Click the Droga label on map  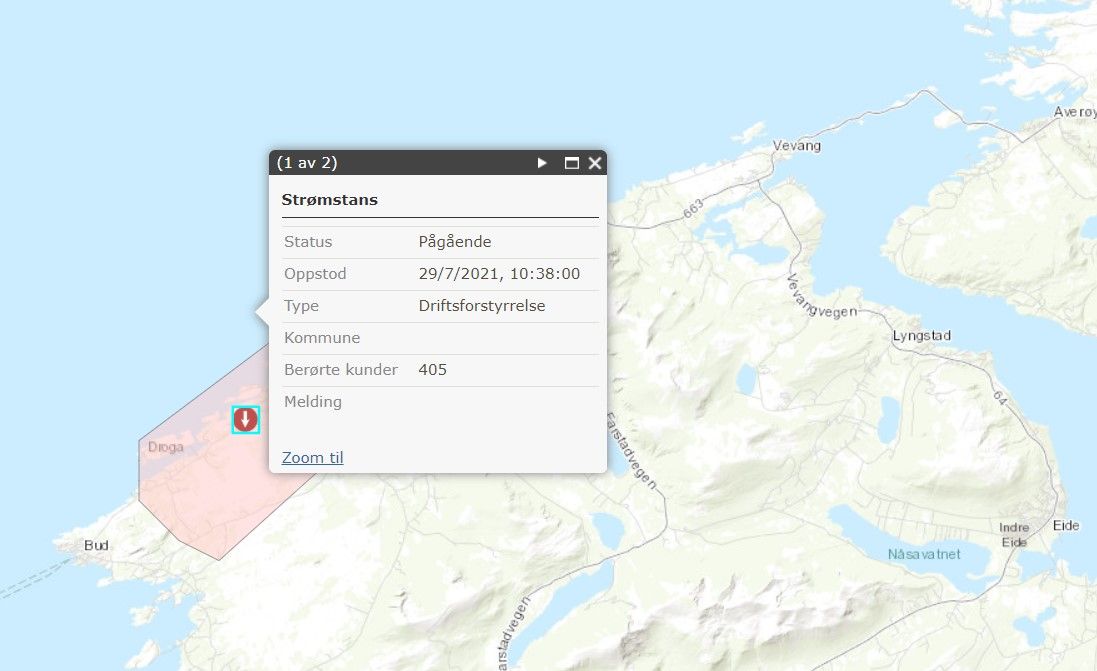point(166,447)
